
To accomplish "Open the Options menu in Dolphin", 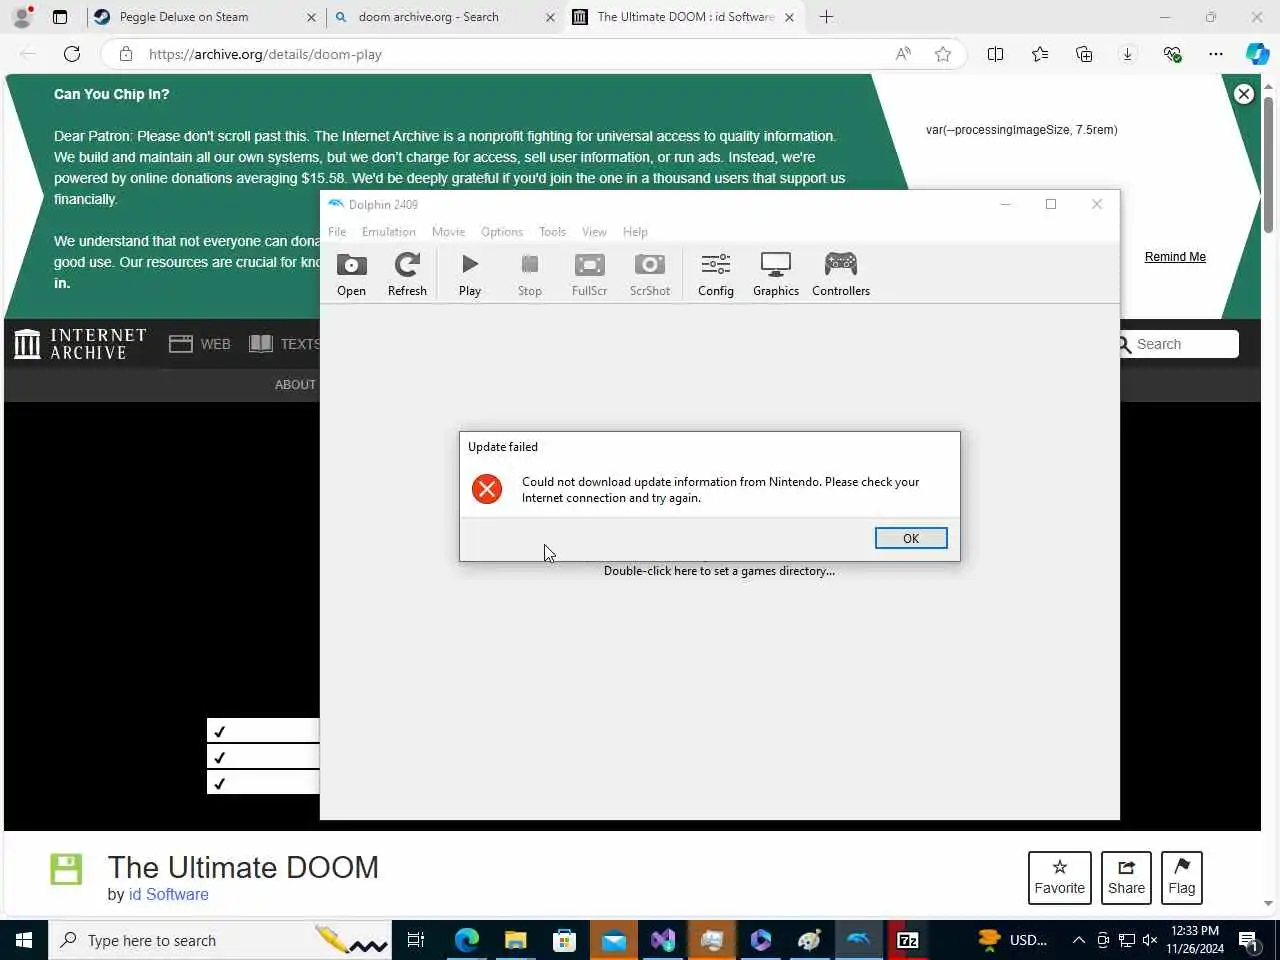I will pos(502,231).
